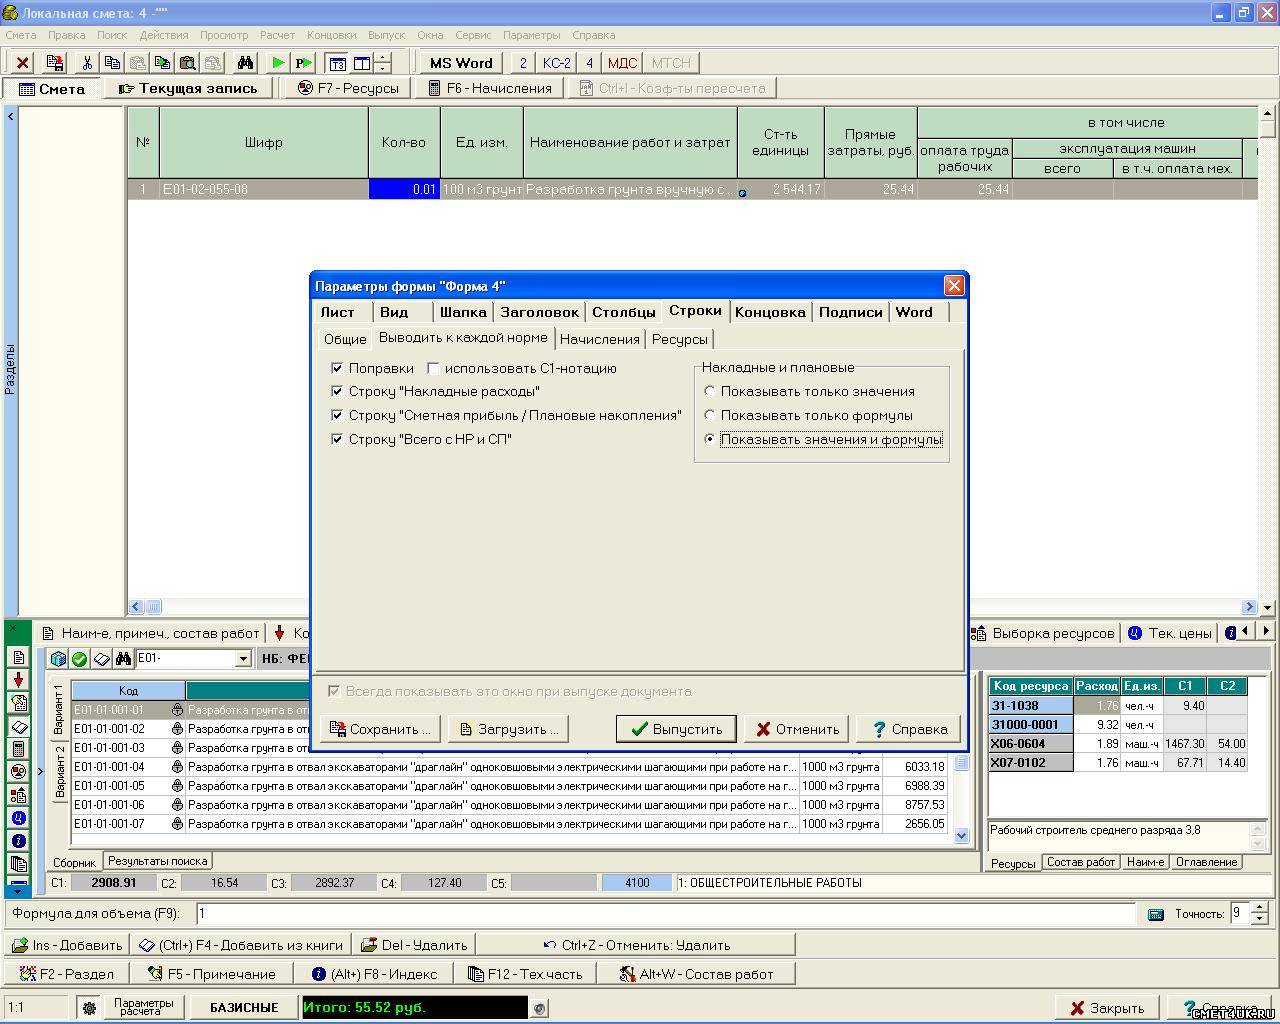Select 'Показывать только значения' radio button
Image resolution: width=1280 pixels, height=1024 pixels.
point(710,392)
